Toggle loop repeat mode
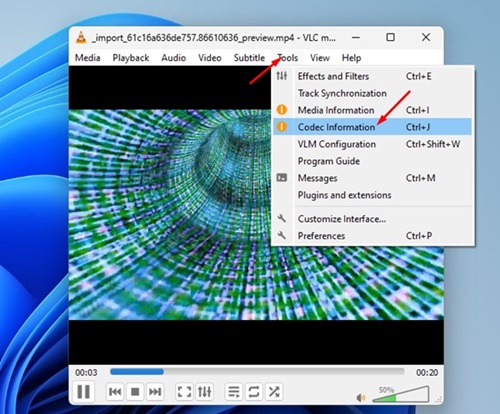Screen dimensions: 500x414 point(254,392)
